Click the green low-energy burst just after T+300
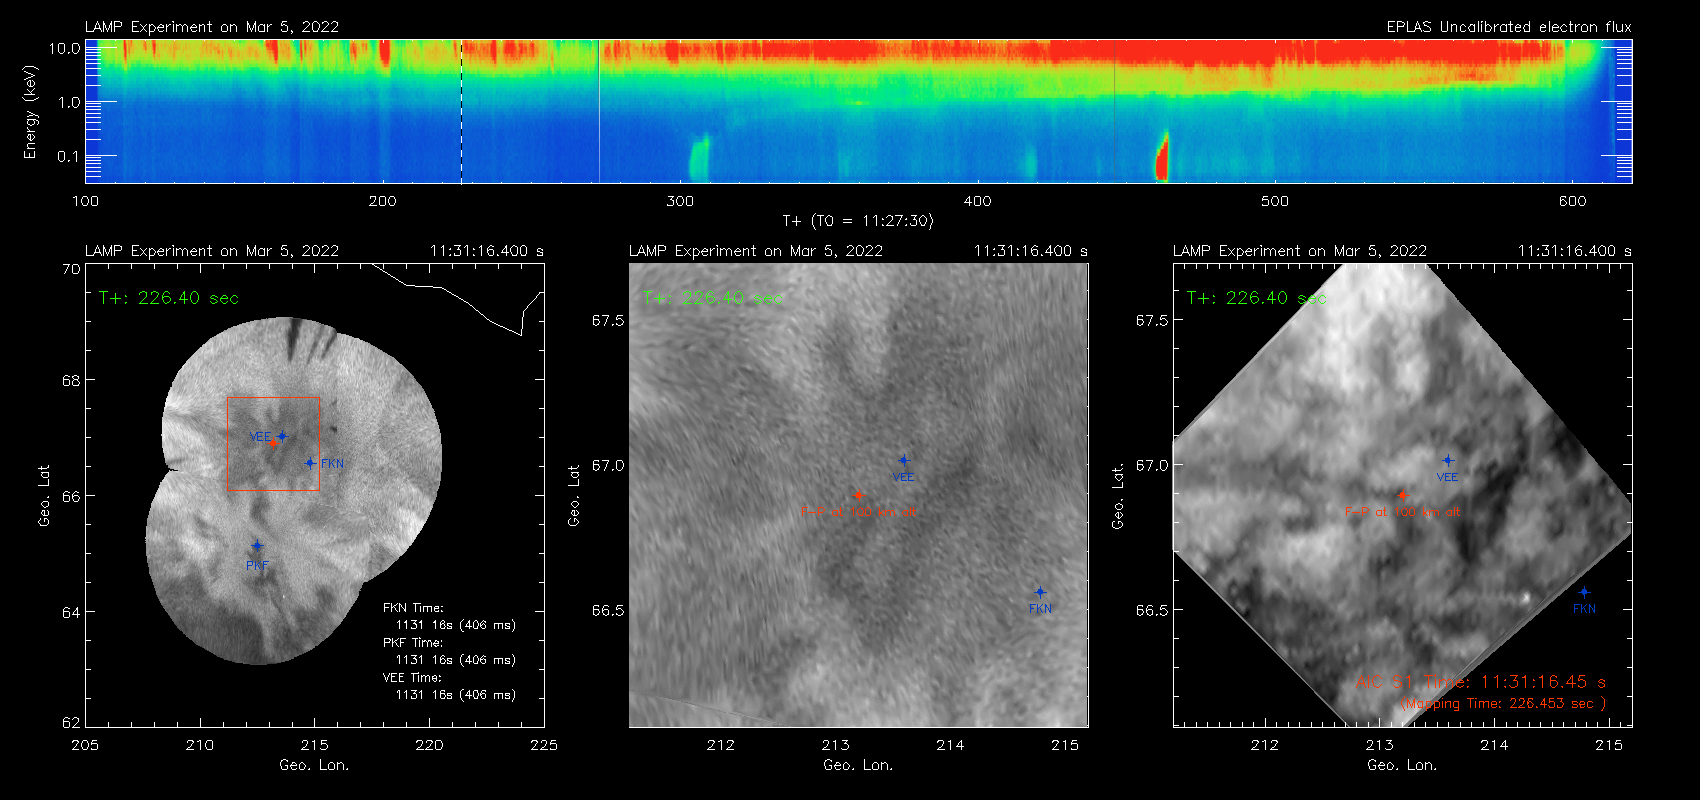 [699, 158]
